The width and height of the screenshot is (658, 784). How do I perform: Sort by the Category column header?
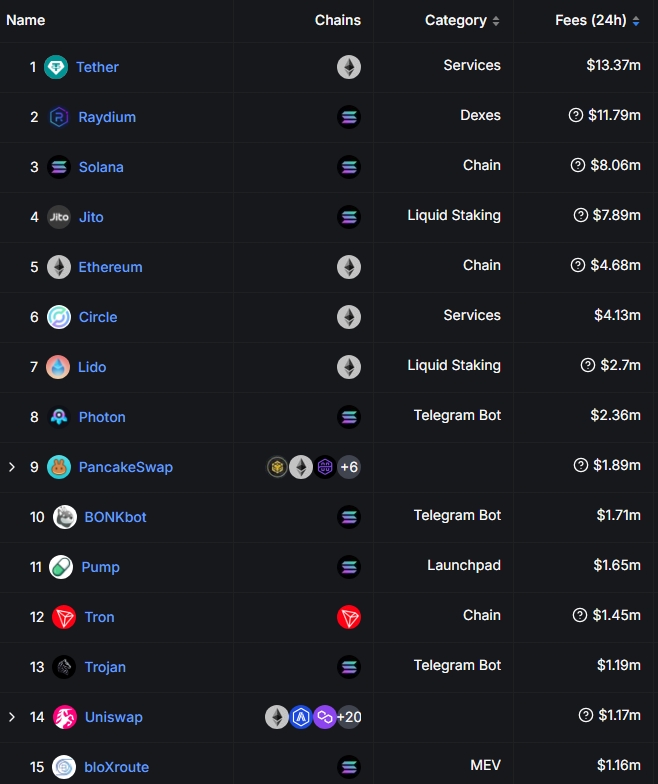(x=462, y=20)
